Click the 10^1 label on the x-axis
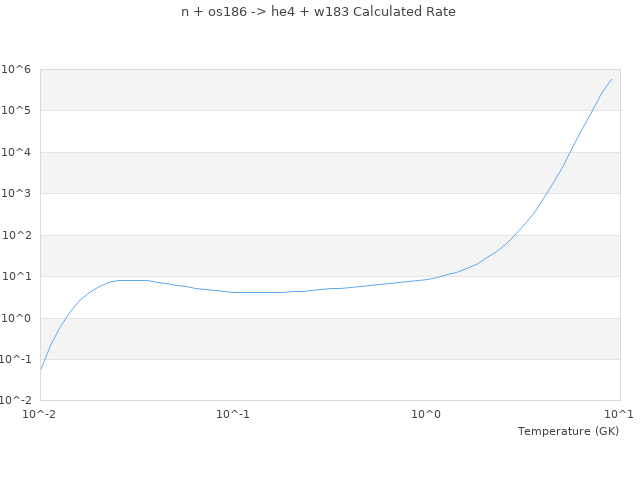Image resolution: width=640 pixels, height=480 pixels. 620,414
